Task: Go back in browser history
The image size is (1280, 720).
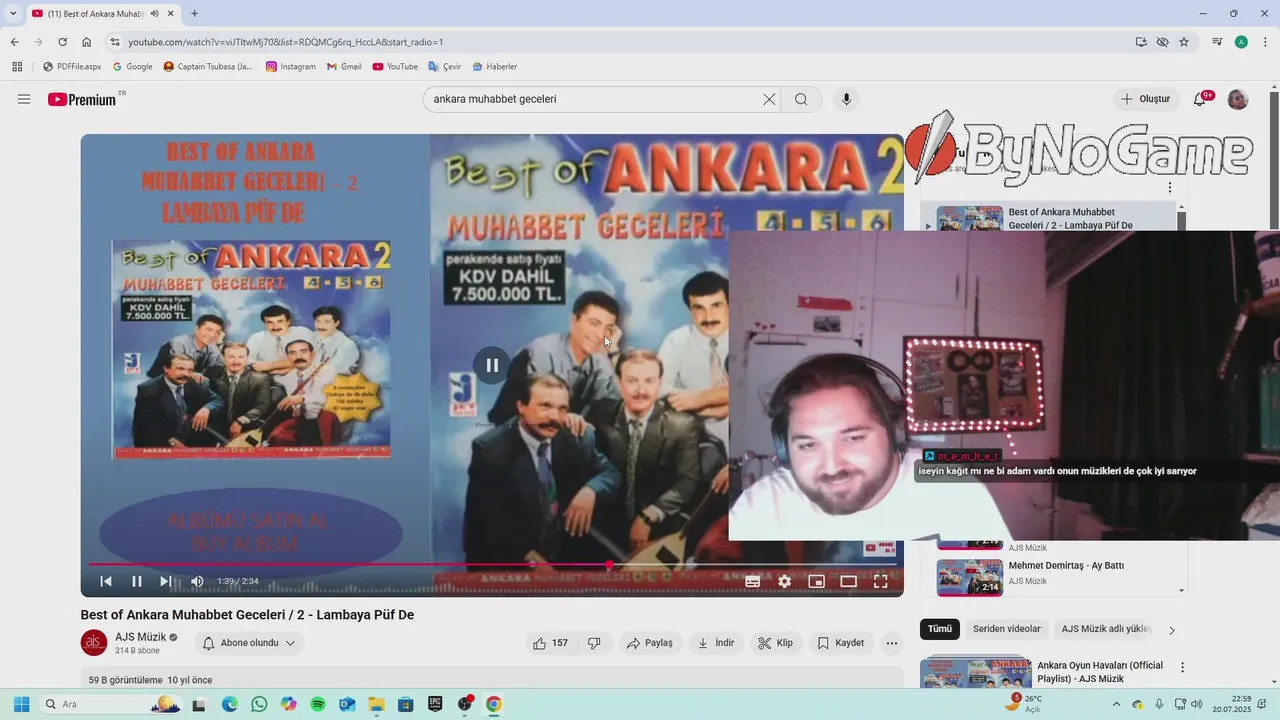Action: (x=15, y=42)
